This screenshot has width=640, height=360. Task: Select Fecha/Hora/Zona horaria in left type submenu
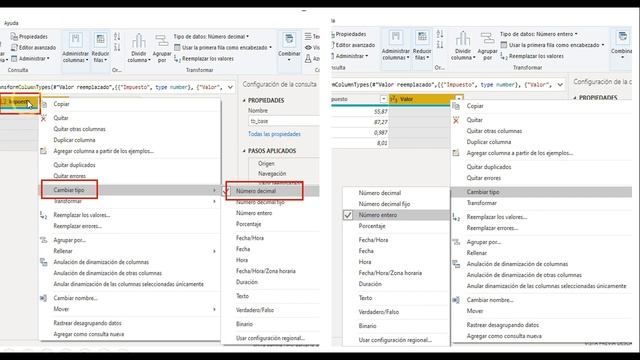(266, 271)
